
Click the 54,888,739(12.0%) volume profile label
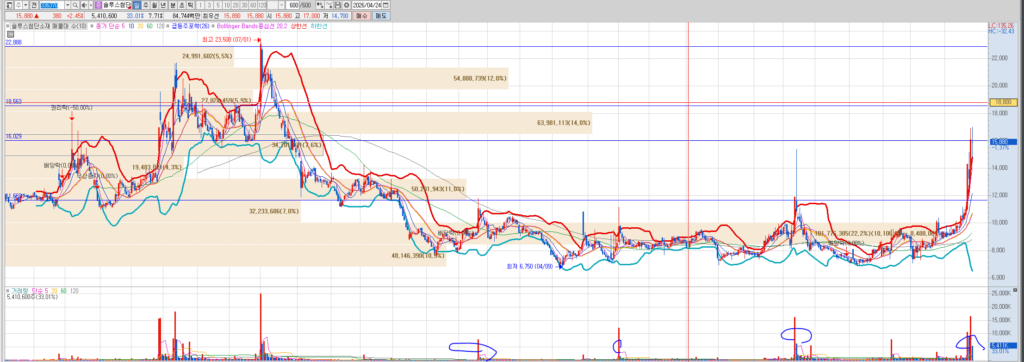tap(479, 78)
